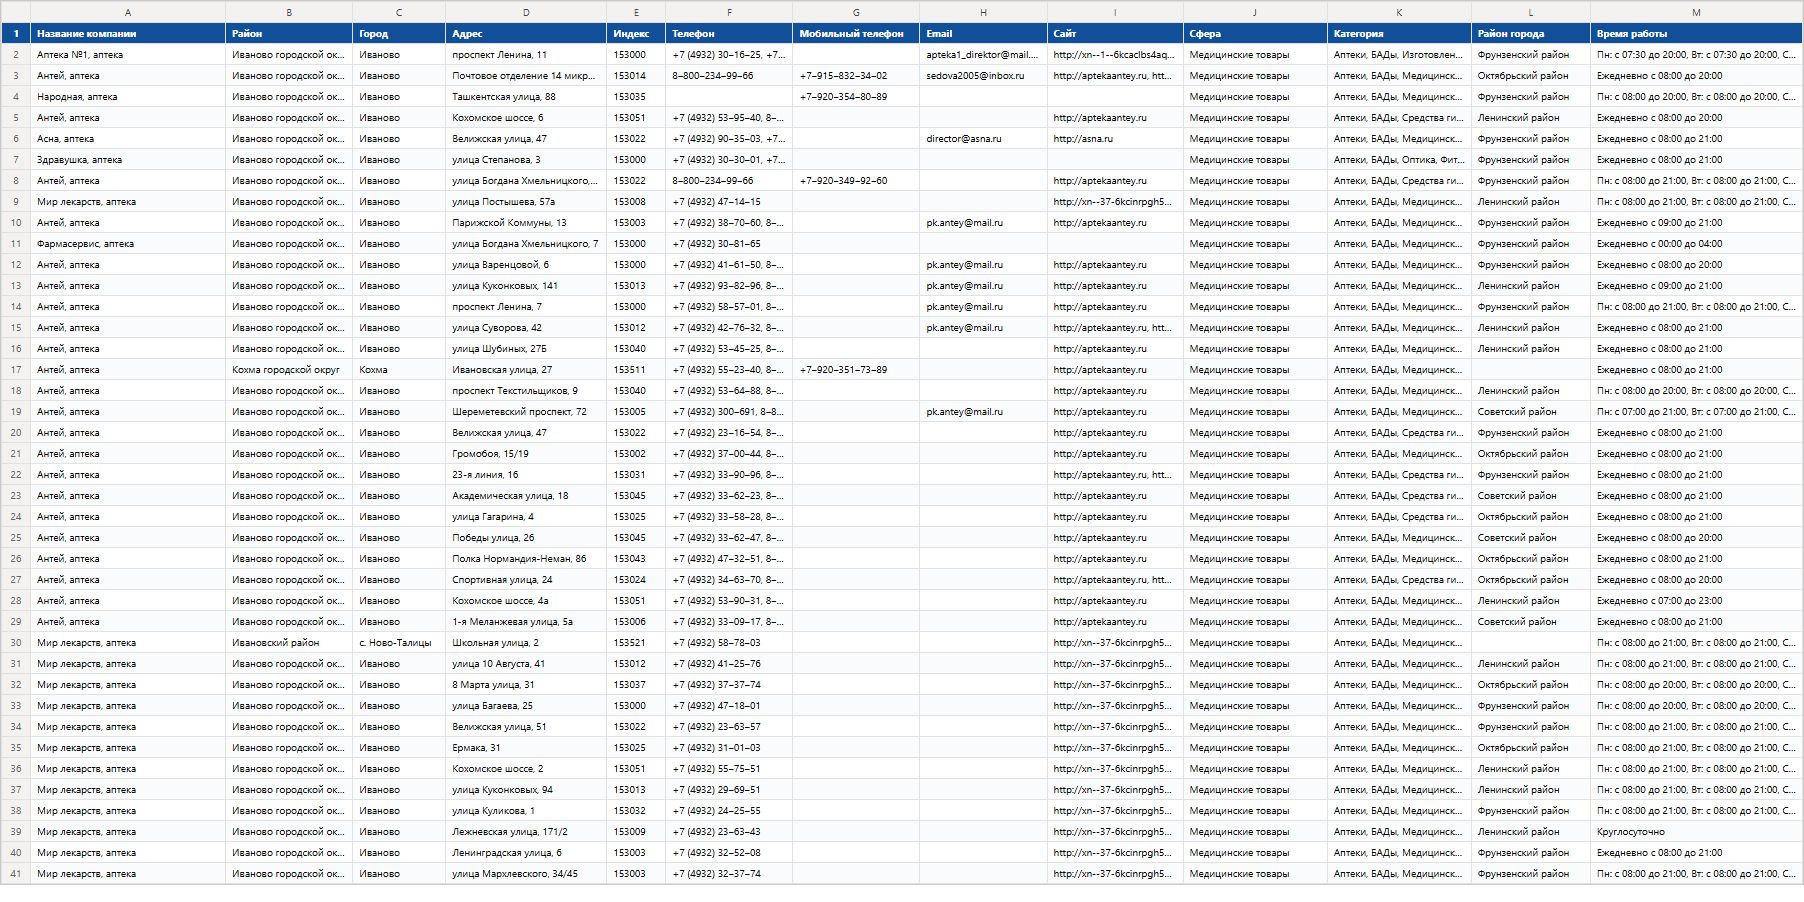Click the "Адрес" header cell

(x=526, y=33)
